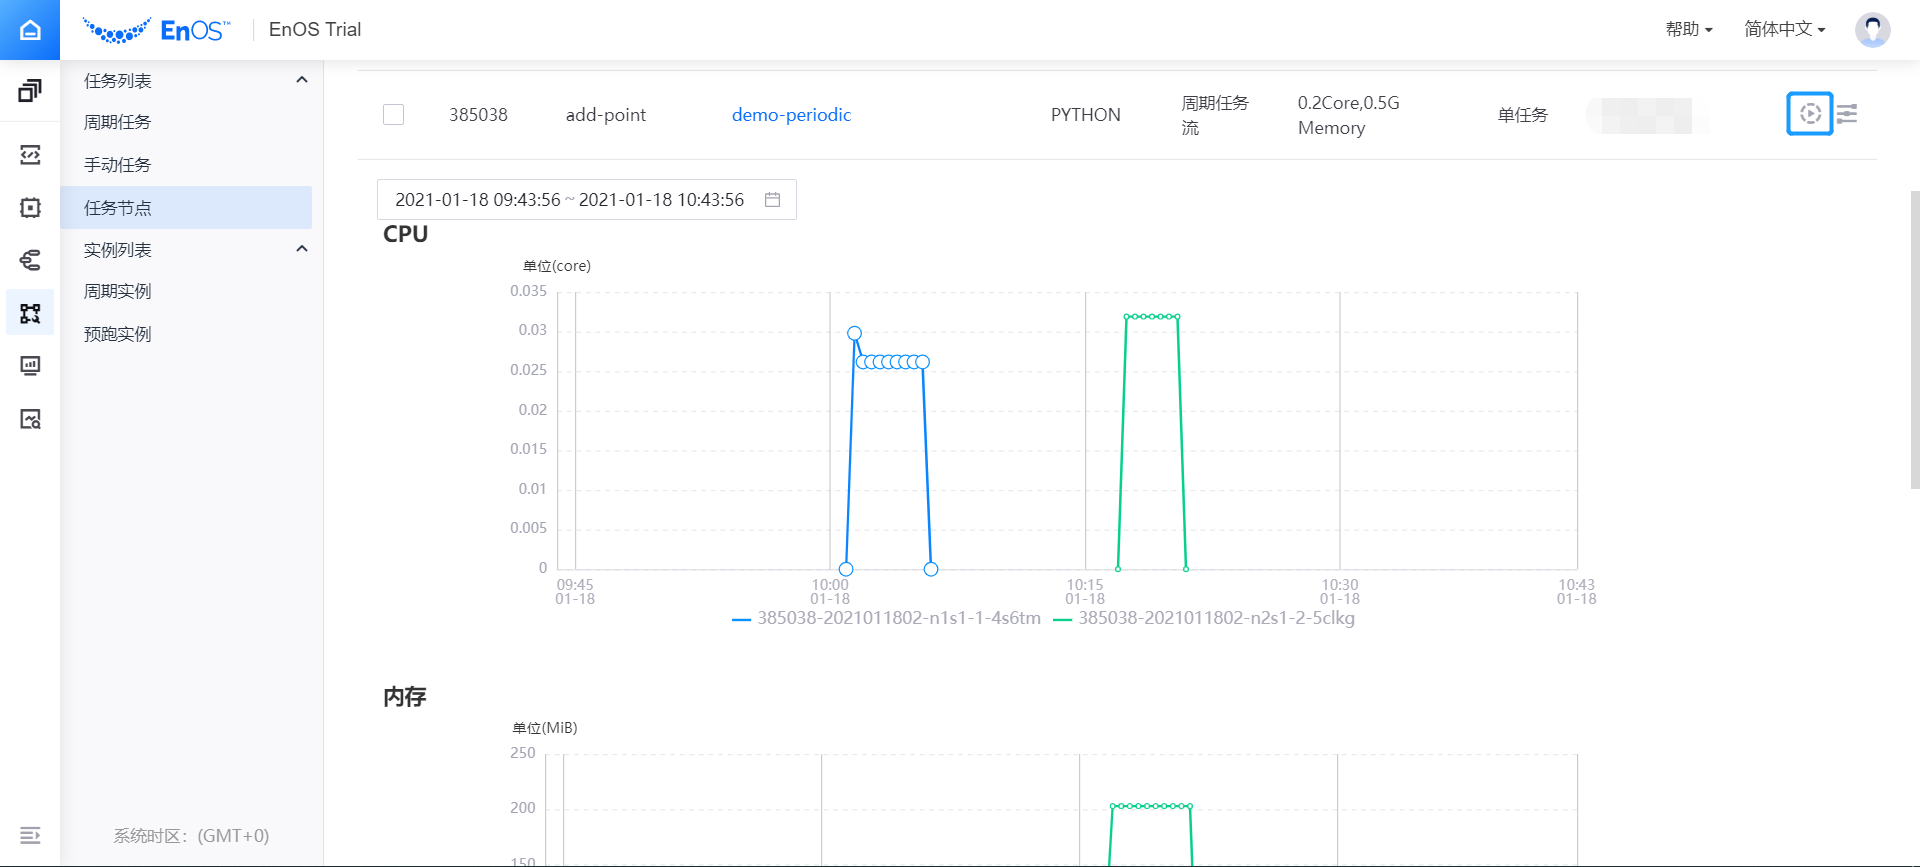Collapse sidebar with bottom menu icon
This screenshot has height=867, width=1920.
coord(30,835)
